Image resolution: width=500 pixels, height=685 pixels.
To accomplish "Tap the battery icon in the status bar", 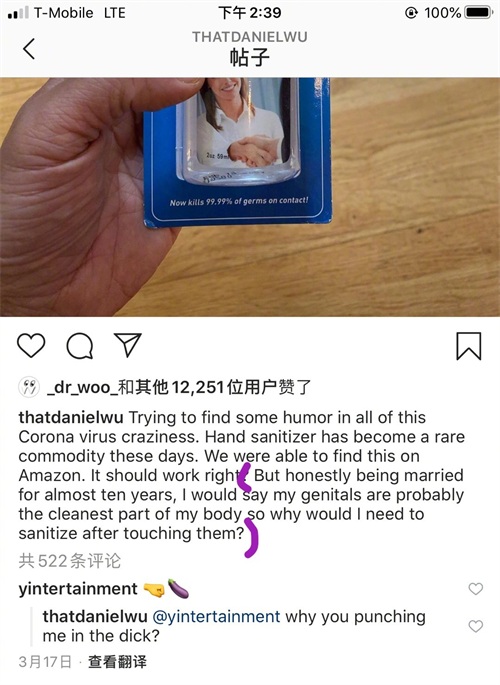I will pyautogui.click(x=479, y=12).
